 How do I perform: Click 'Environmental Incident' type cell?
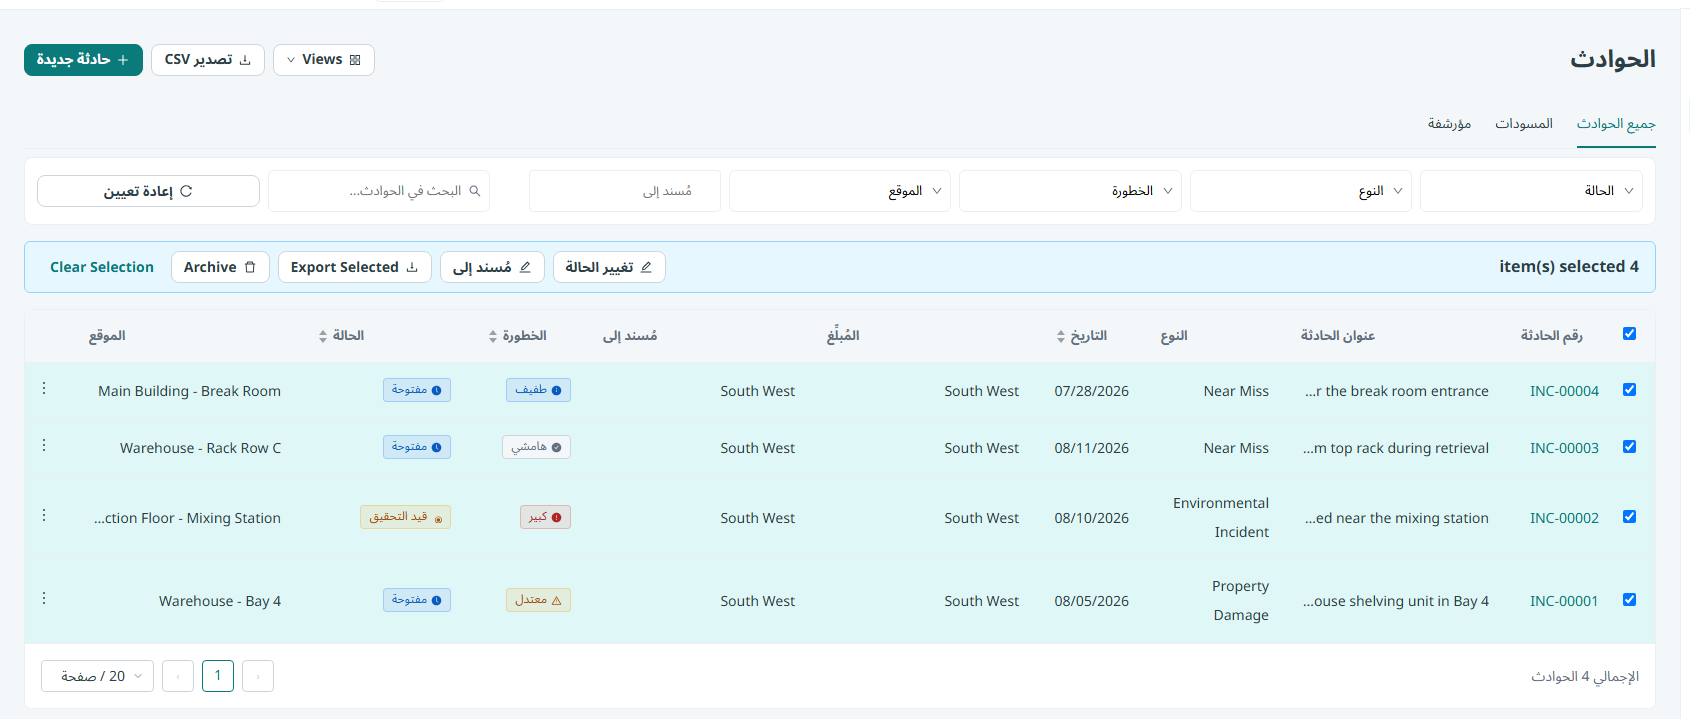1221,518
